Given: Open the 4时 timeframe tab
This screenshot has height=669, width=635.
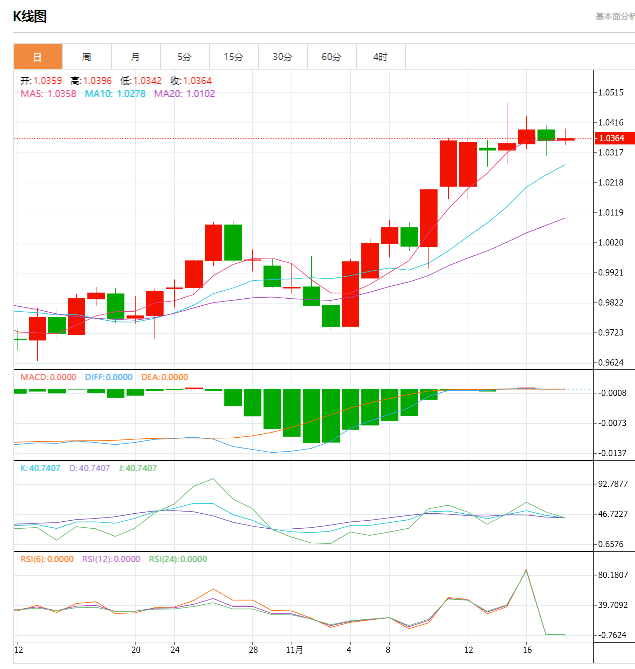Looking at the screenshot, I should point(381,56).
